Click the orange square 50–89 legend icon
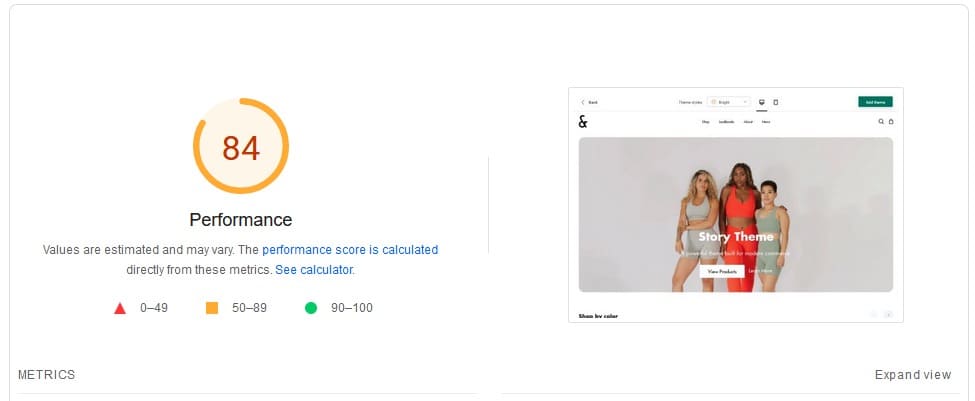 212,308
